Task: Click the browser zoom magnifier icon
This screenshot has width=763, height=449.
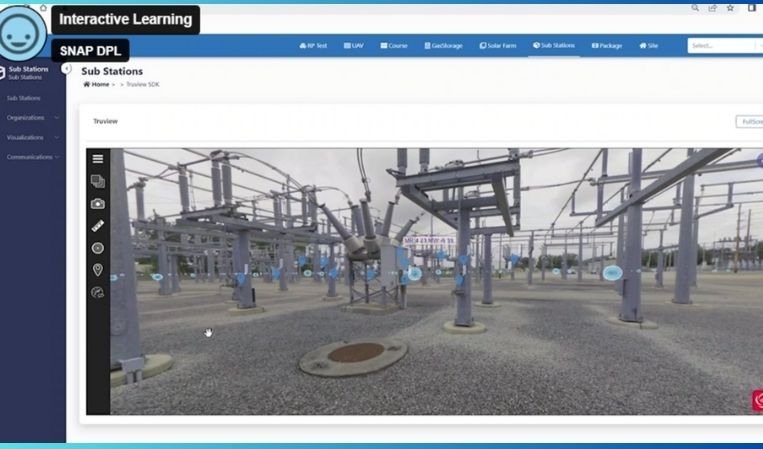Action: (x=695, y=8)
